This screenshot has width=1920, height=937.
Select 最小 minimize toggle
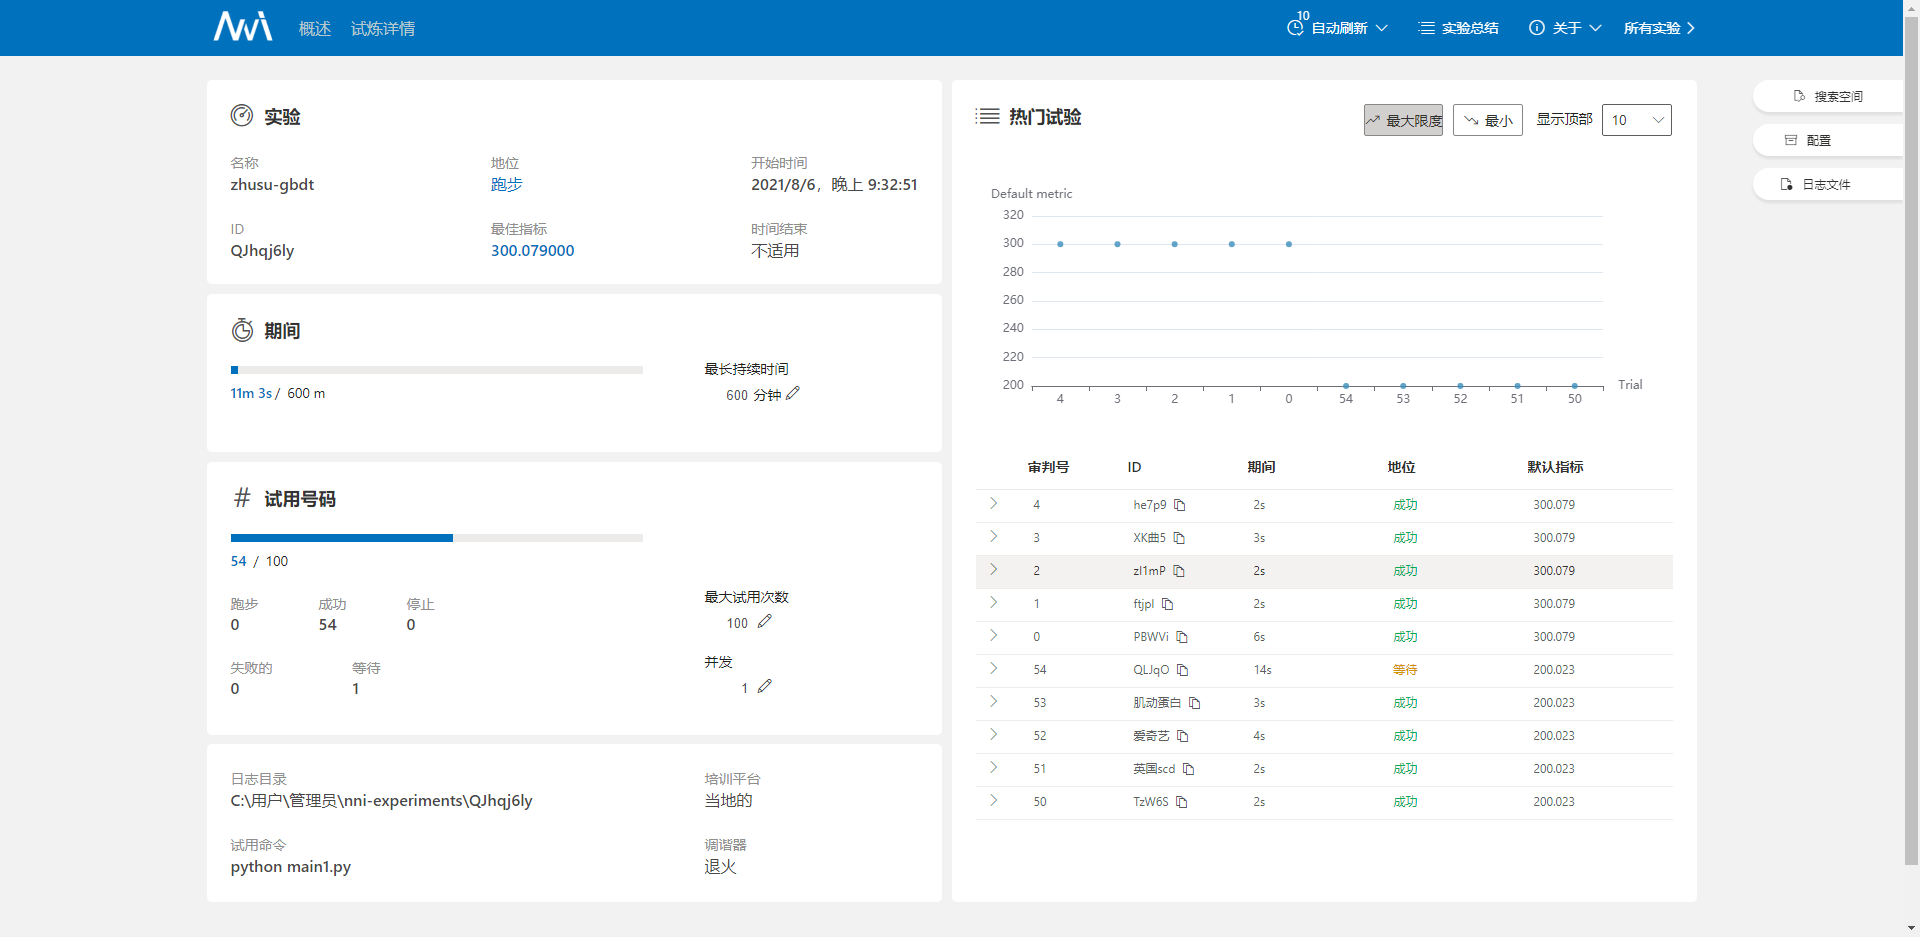[x=1488, y=120]
